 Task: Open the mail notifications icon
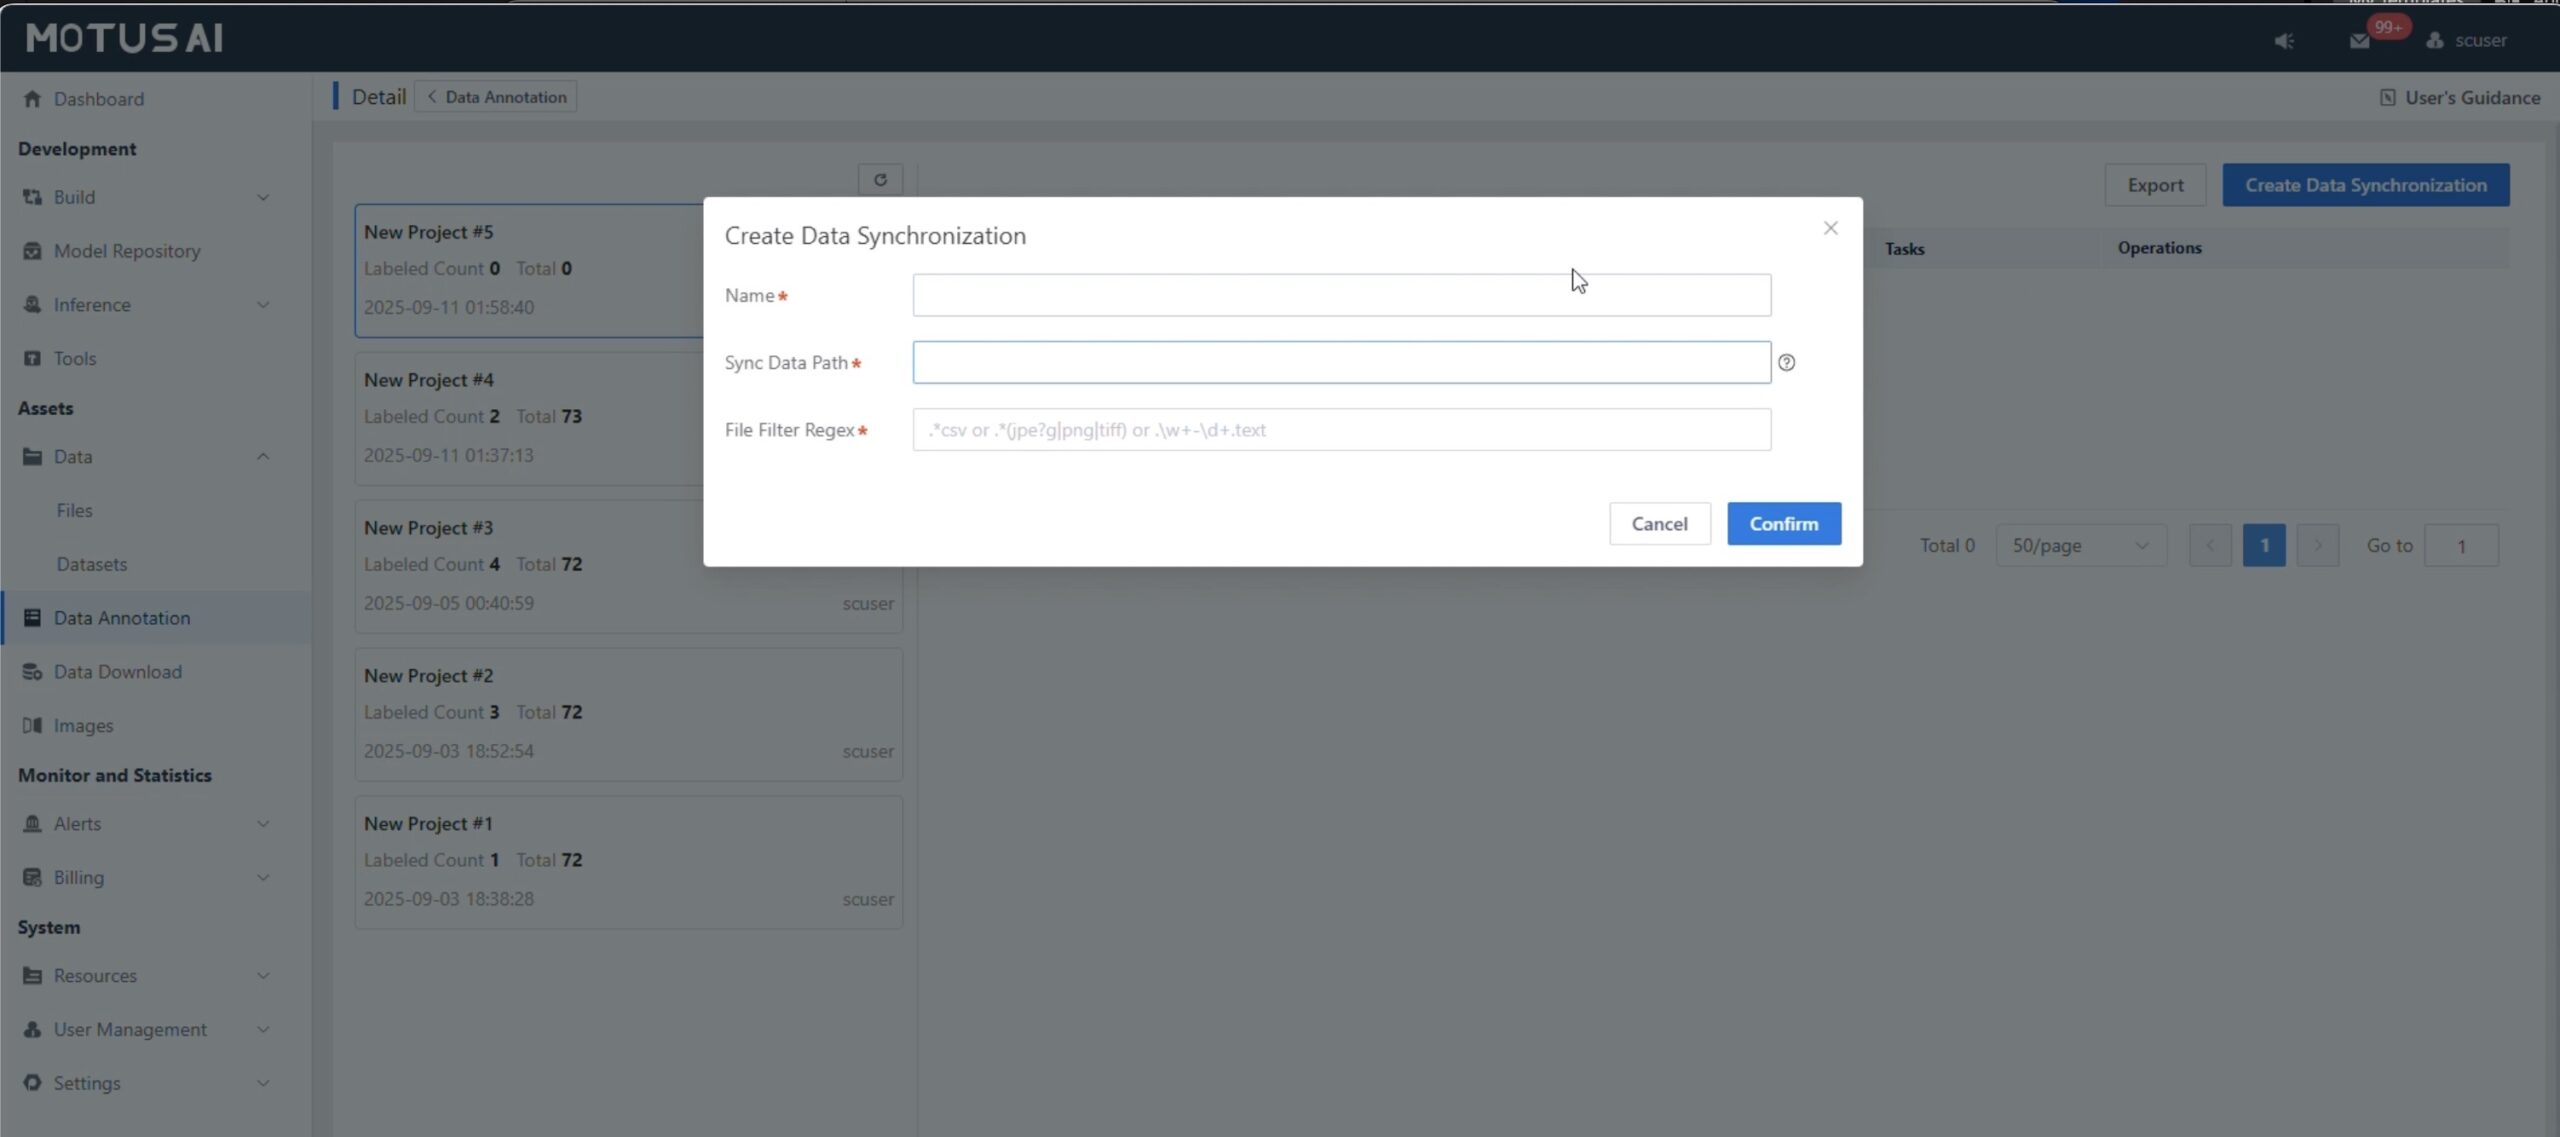(2359, 41)
